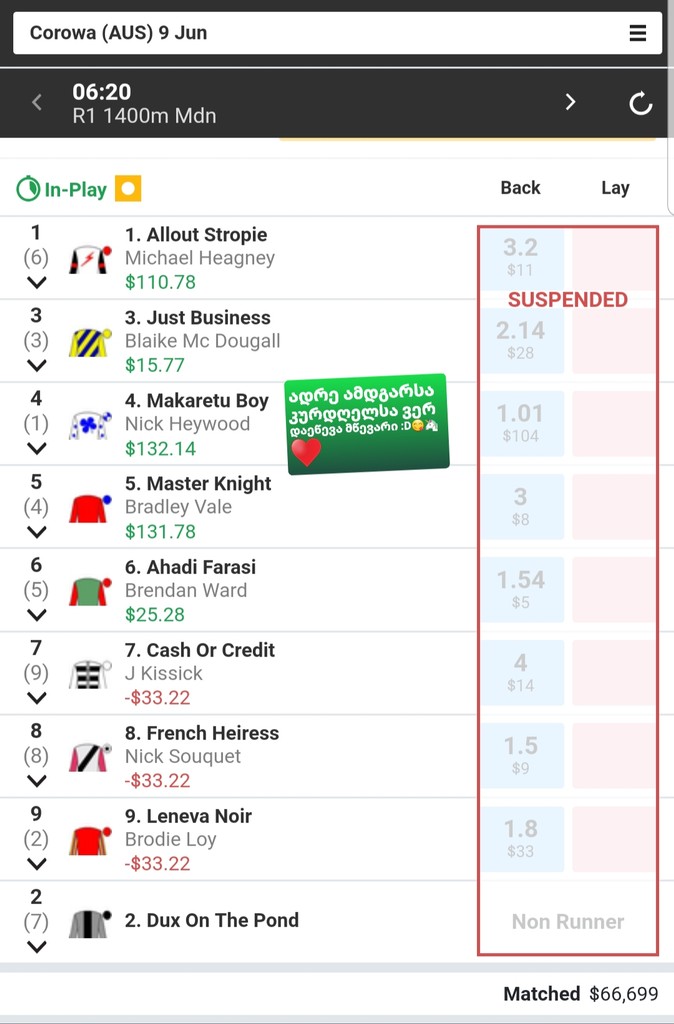Go to the previous race
Image resolution: width=674 pixels, height=1024 pixels.
pyautogui.click(x=37, y=102)
